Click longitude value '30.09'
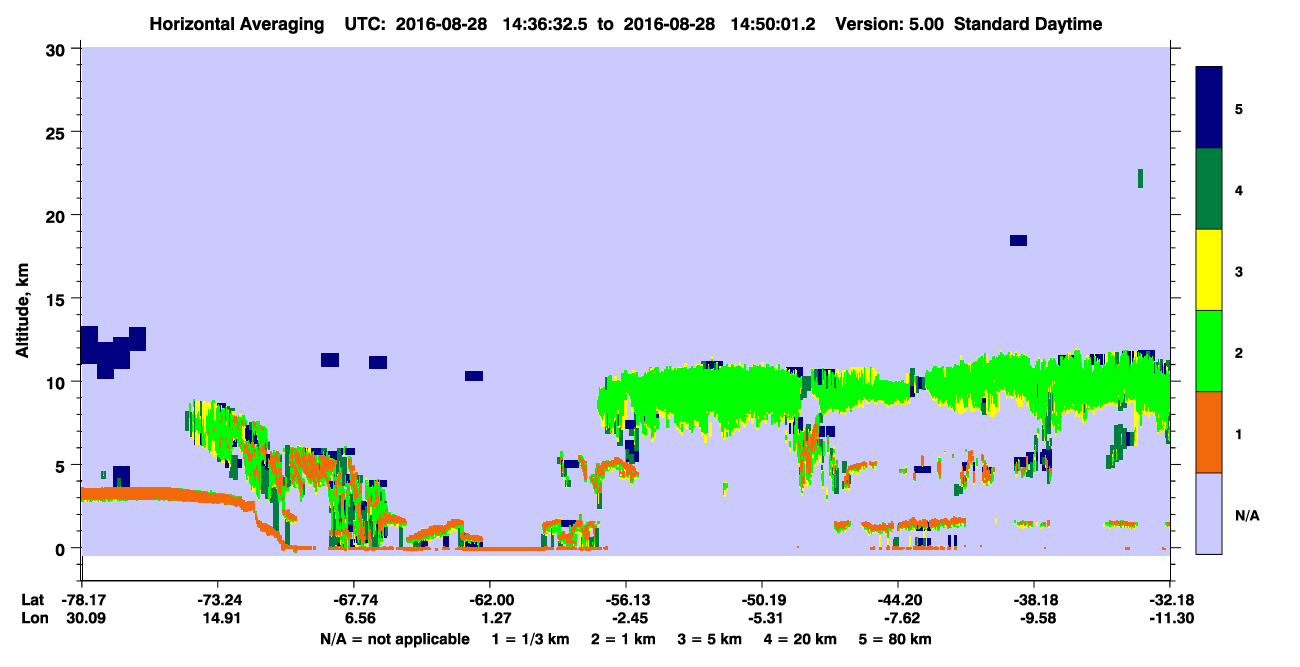This screenshot has width=1300, height=667. point(85,619)
